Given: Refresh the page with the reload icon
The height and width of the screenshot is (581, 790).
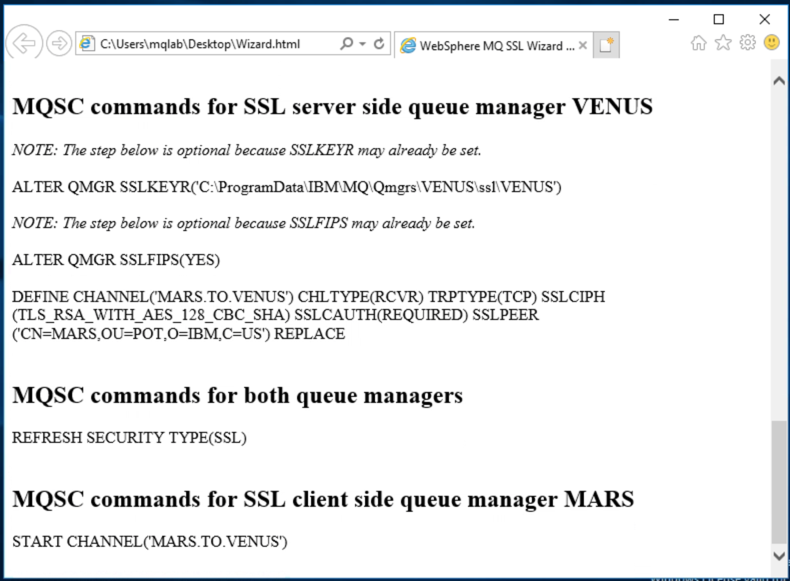Looking at the screenshot, I should point(379,44).
